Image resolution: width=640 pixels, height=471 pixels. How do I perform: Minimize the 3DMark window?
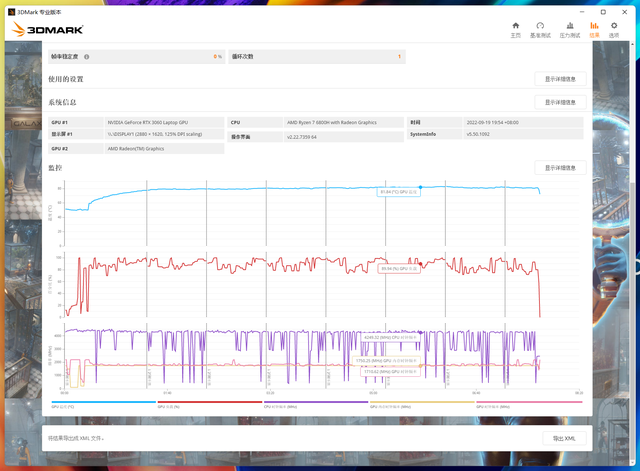pyautogui.click(x=582, y=12)
